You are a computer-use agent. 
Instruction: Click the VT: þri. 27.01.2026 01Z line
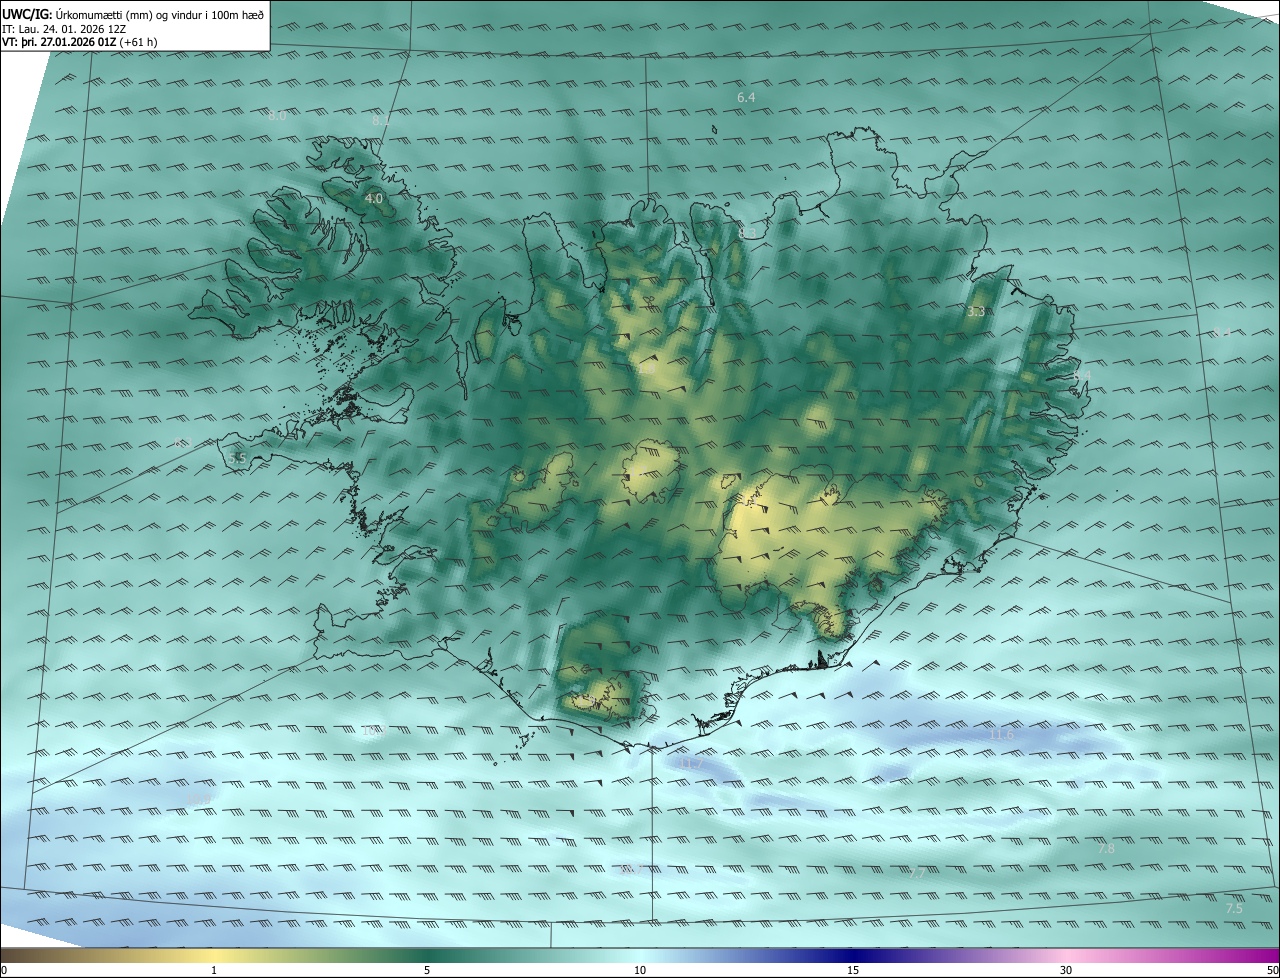point(59,42)
